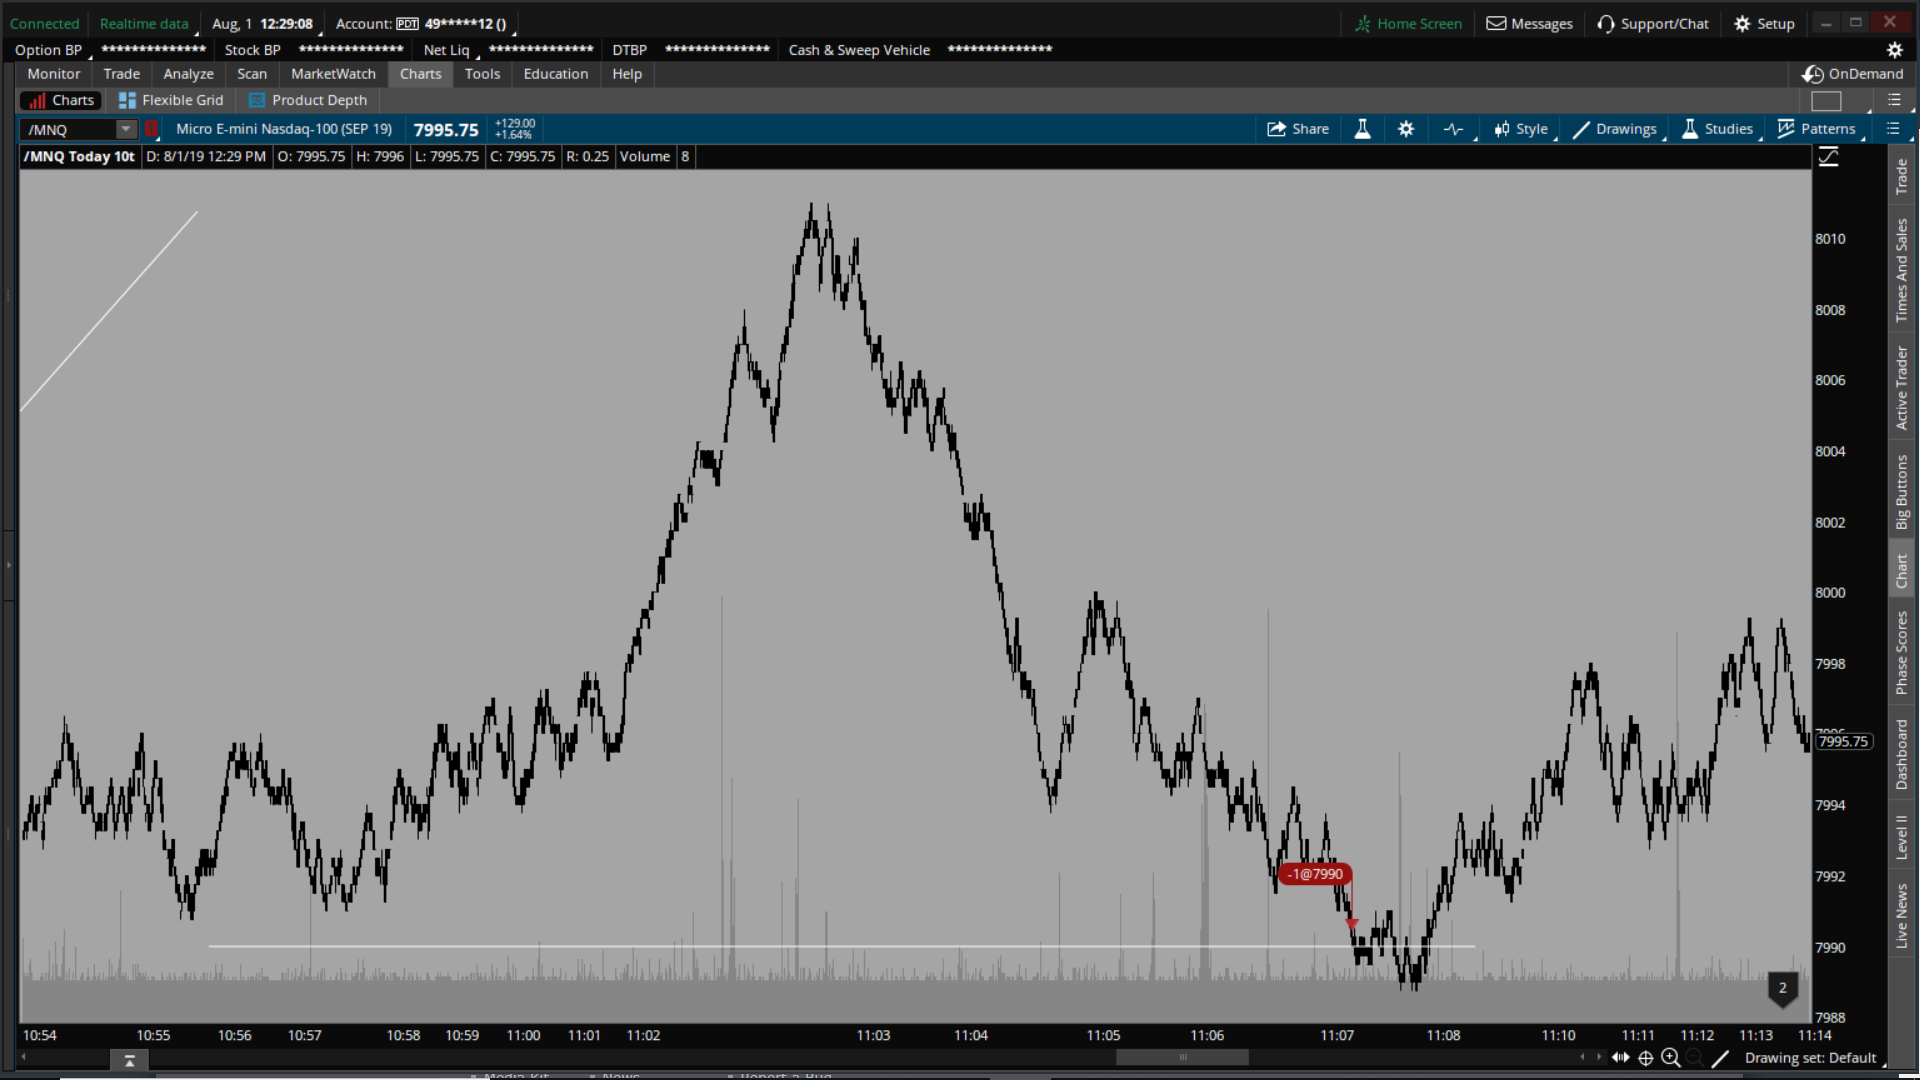This screenshot has width=1920, height=1080.
Task: Click the Volume label in chart header
Action: (645, 157)
